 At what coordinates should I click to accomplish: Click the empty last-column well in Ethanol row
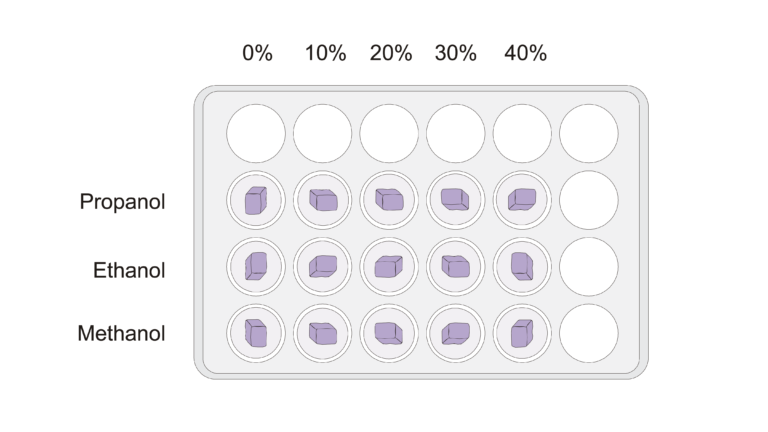pyautogui.click(x=588, y=266)
